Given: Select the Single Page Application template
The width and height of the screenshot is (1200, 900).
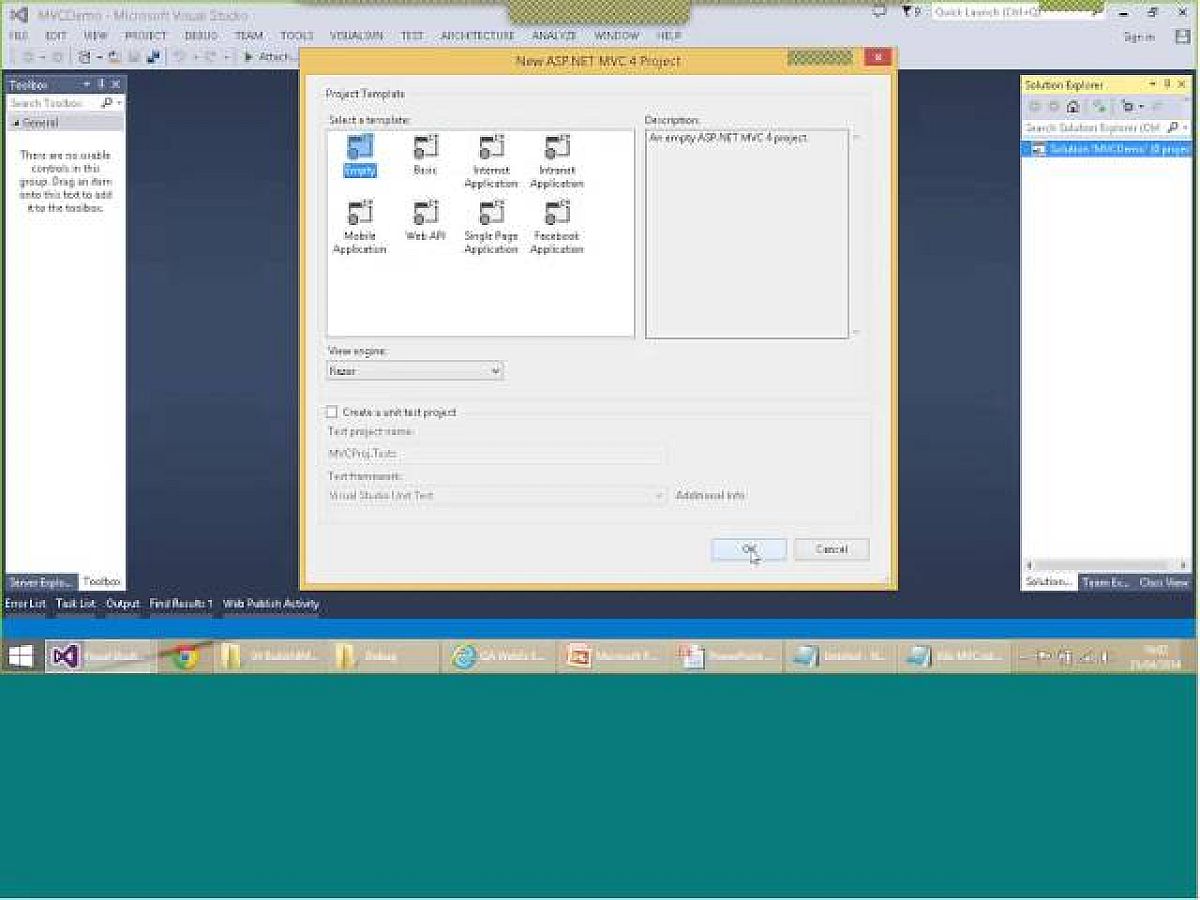Looking at the screenshot, I should 491,213.
